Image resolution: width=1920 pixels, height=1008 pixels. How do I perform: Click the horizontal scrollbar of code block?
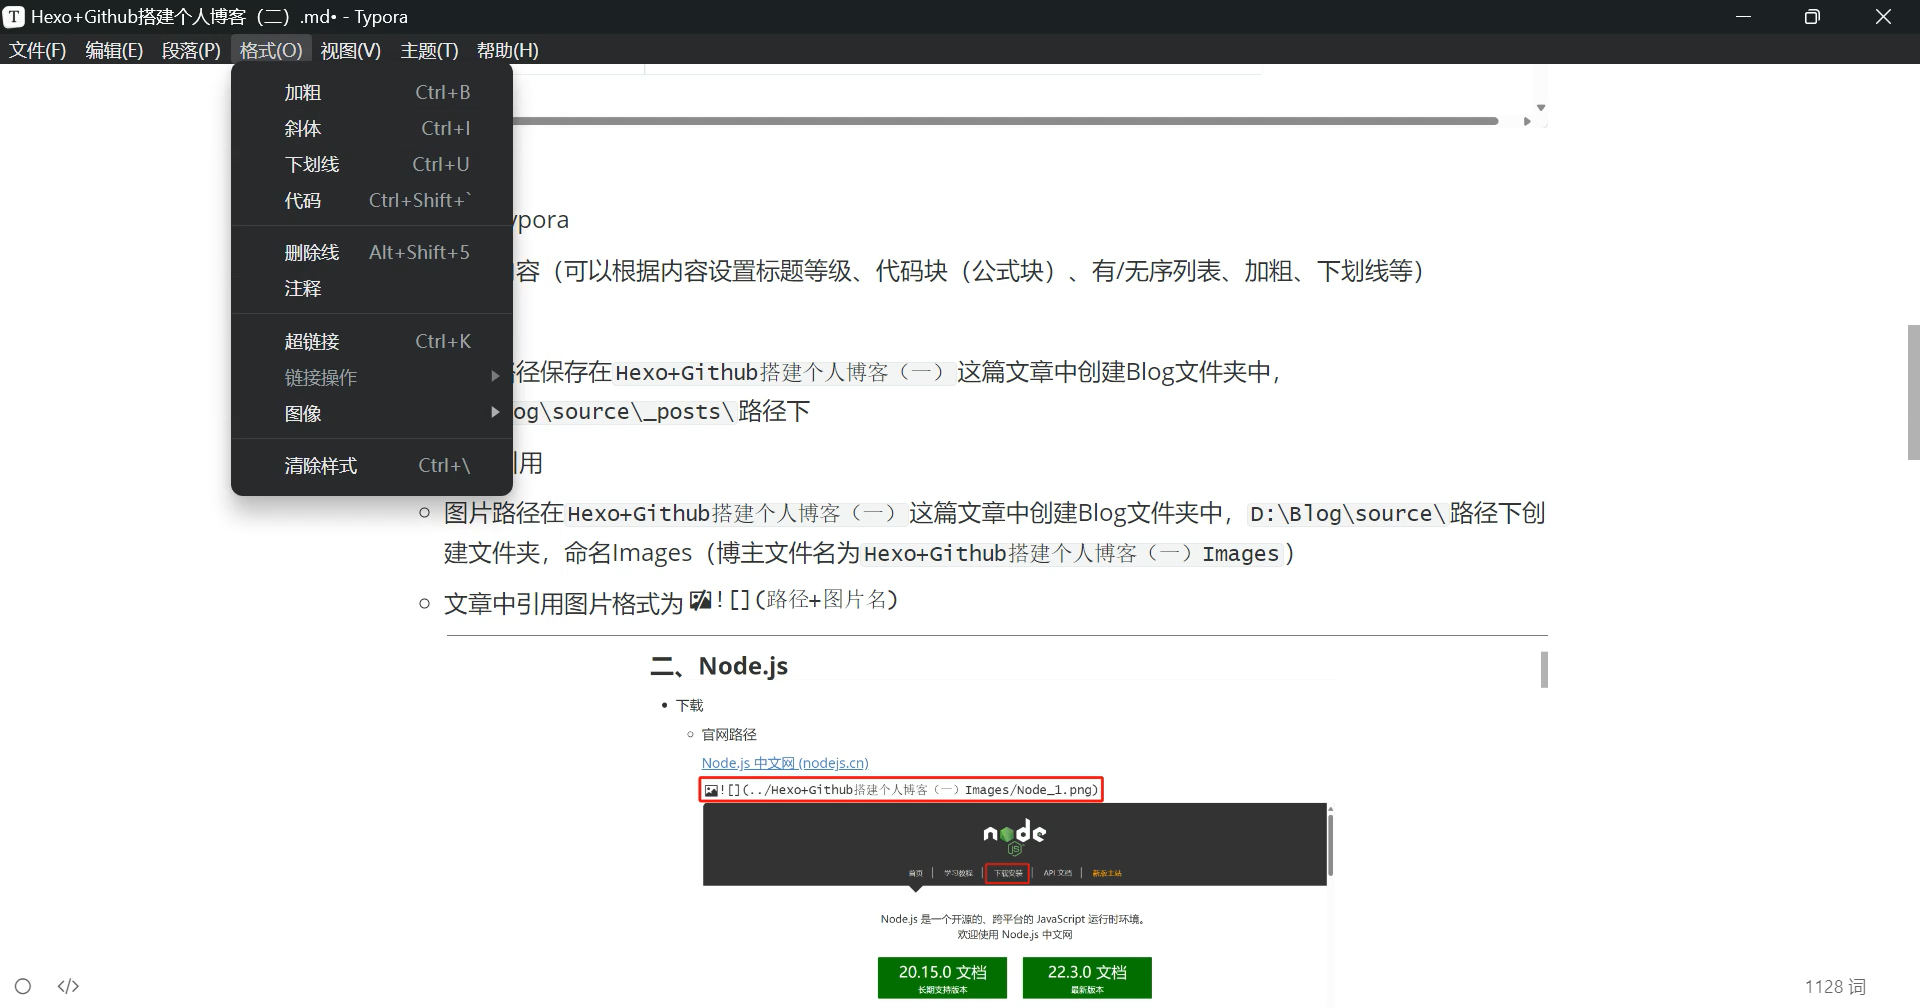tap(1005, 121)
